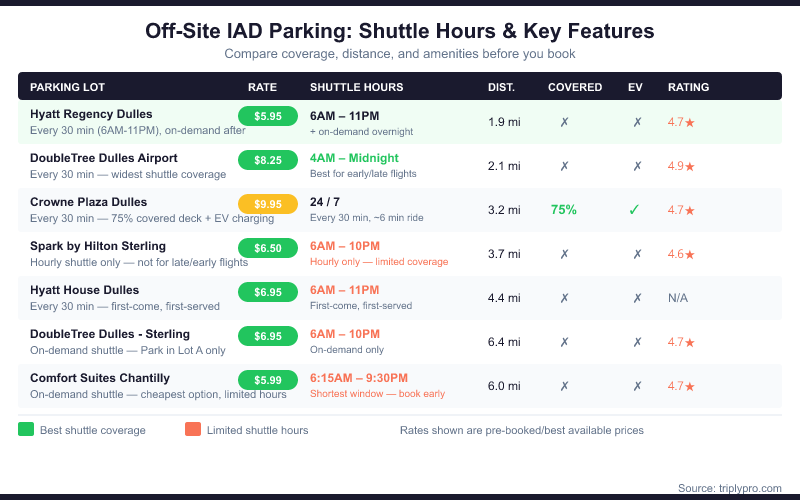Screen dimensions: 800x500
Task: Click the 4.7 star rating for Crowne Plaza Dulles
Action: [681, 210]
